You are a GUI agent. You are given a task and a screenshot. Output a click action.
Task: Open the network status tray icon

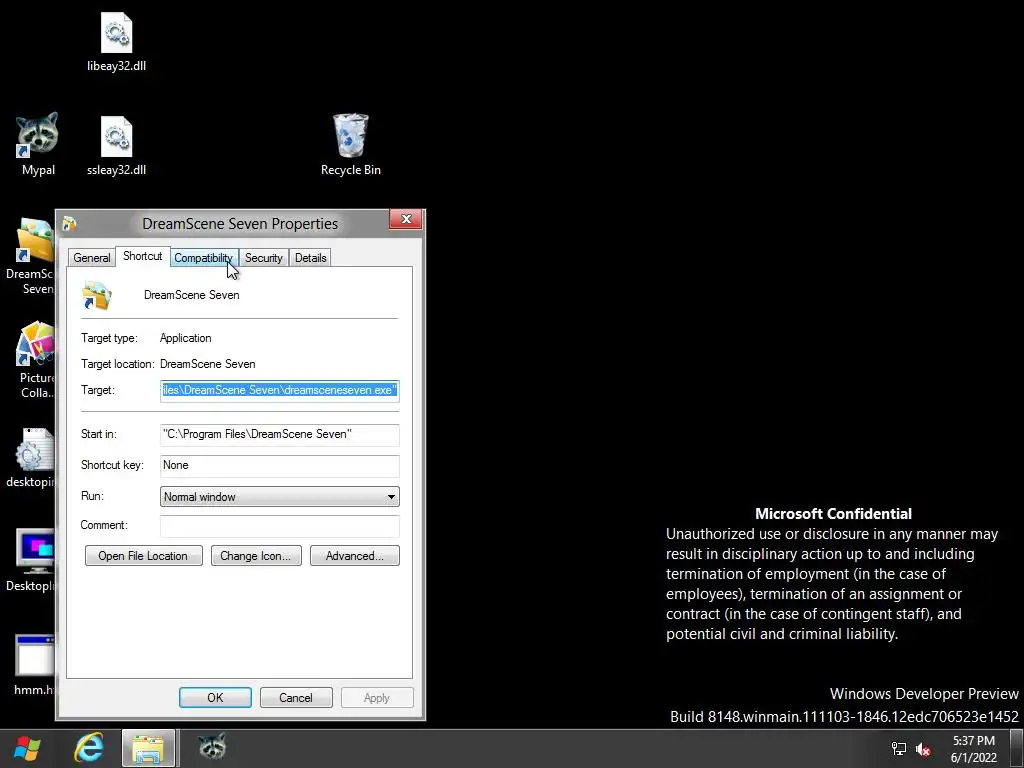899,749
